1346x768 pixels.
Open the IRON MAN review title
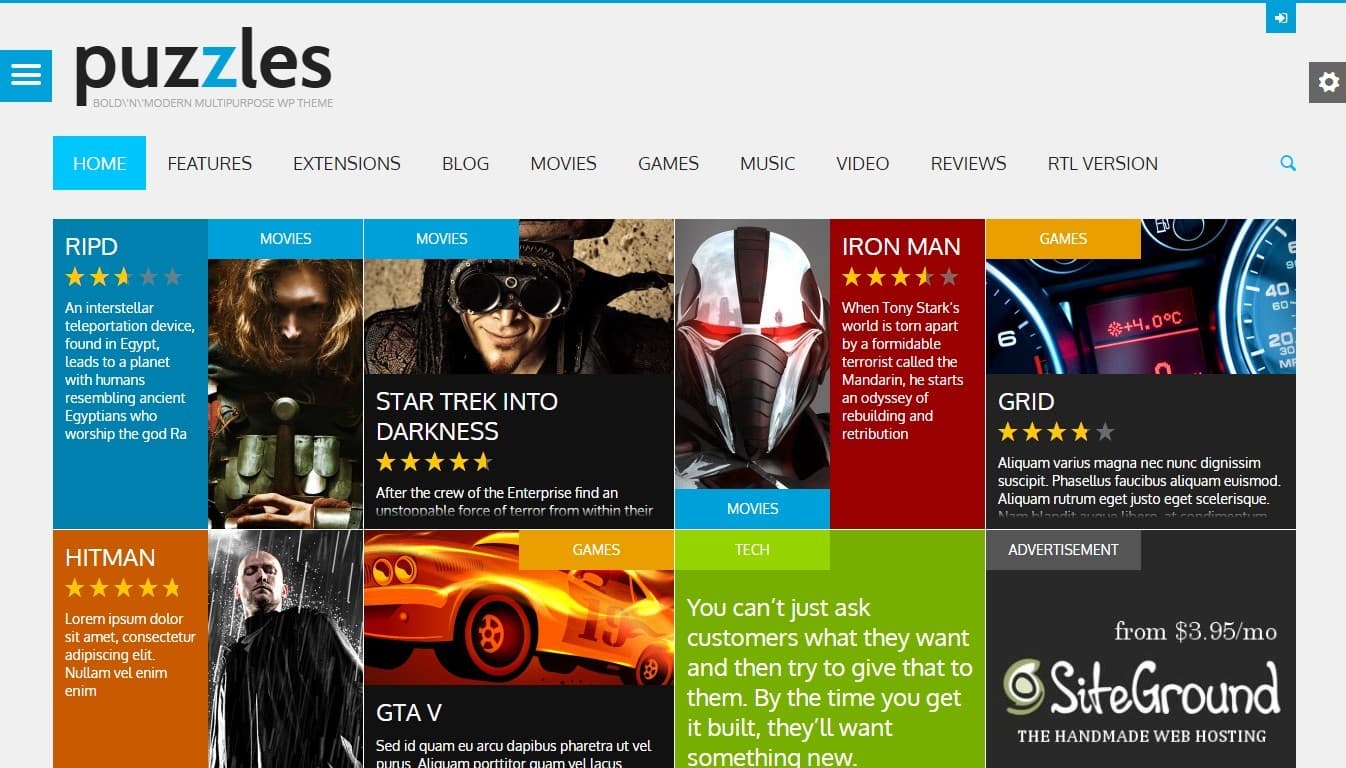[x=901, y=246]
